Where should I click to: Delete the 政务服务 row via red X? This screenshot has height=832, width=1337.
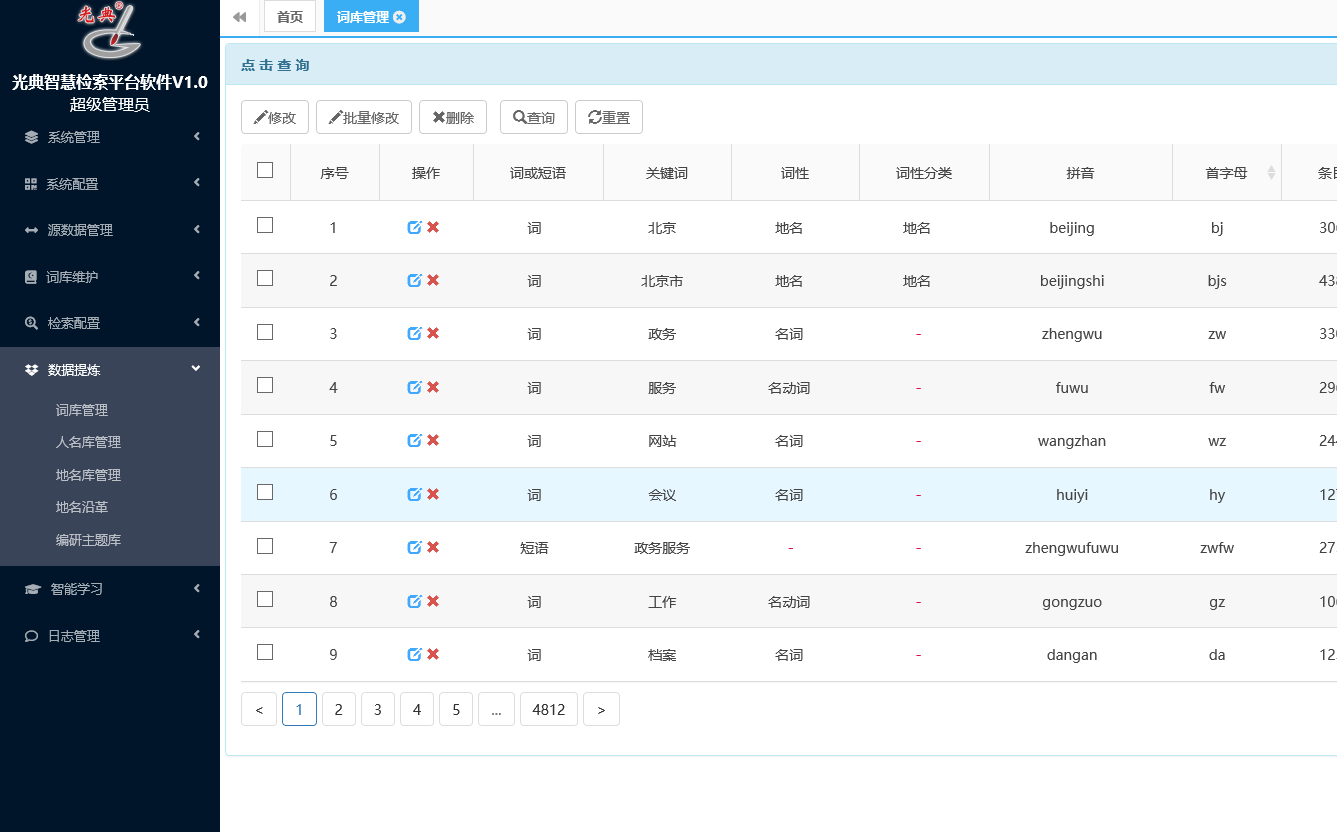click(433, 547)
